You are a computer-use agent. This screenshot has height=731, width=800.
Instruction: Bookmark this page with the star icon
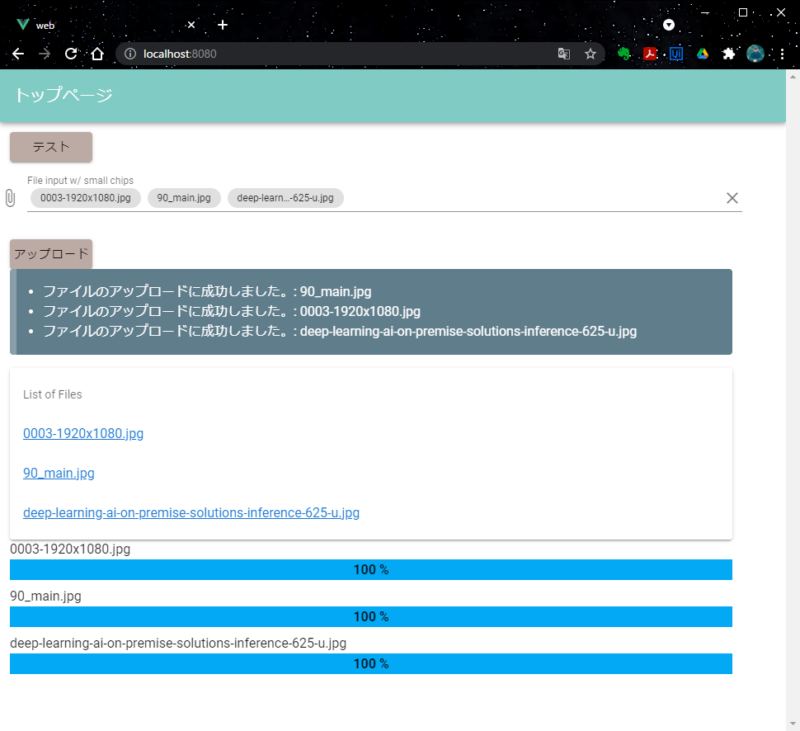590,54
